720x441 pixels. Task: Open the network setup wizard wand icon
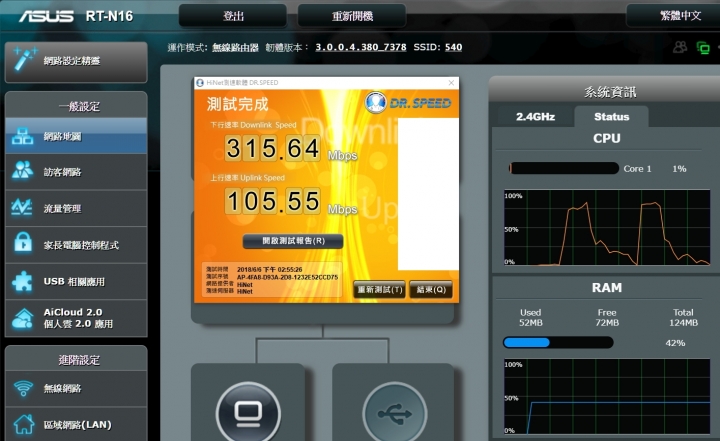24,59
